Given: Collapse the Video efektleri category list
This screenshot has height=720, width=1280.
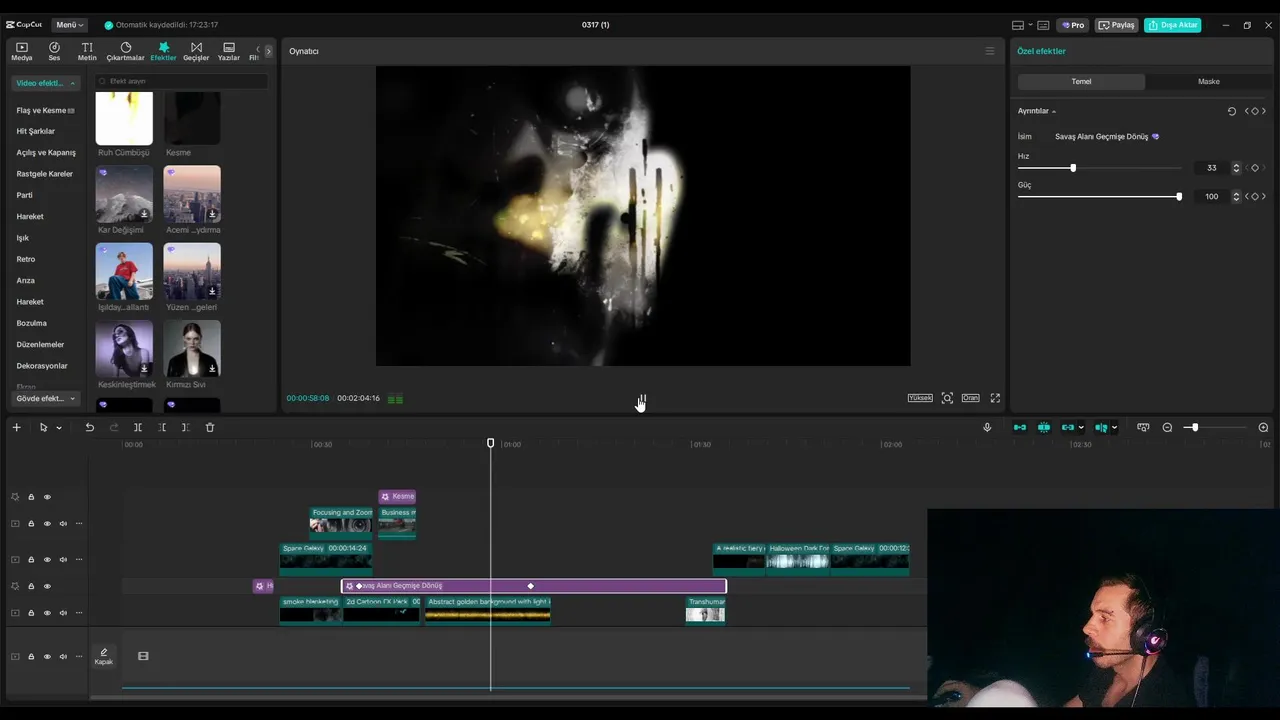Looking at the screenshot, I should pos(46,83).
